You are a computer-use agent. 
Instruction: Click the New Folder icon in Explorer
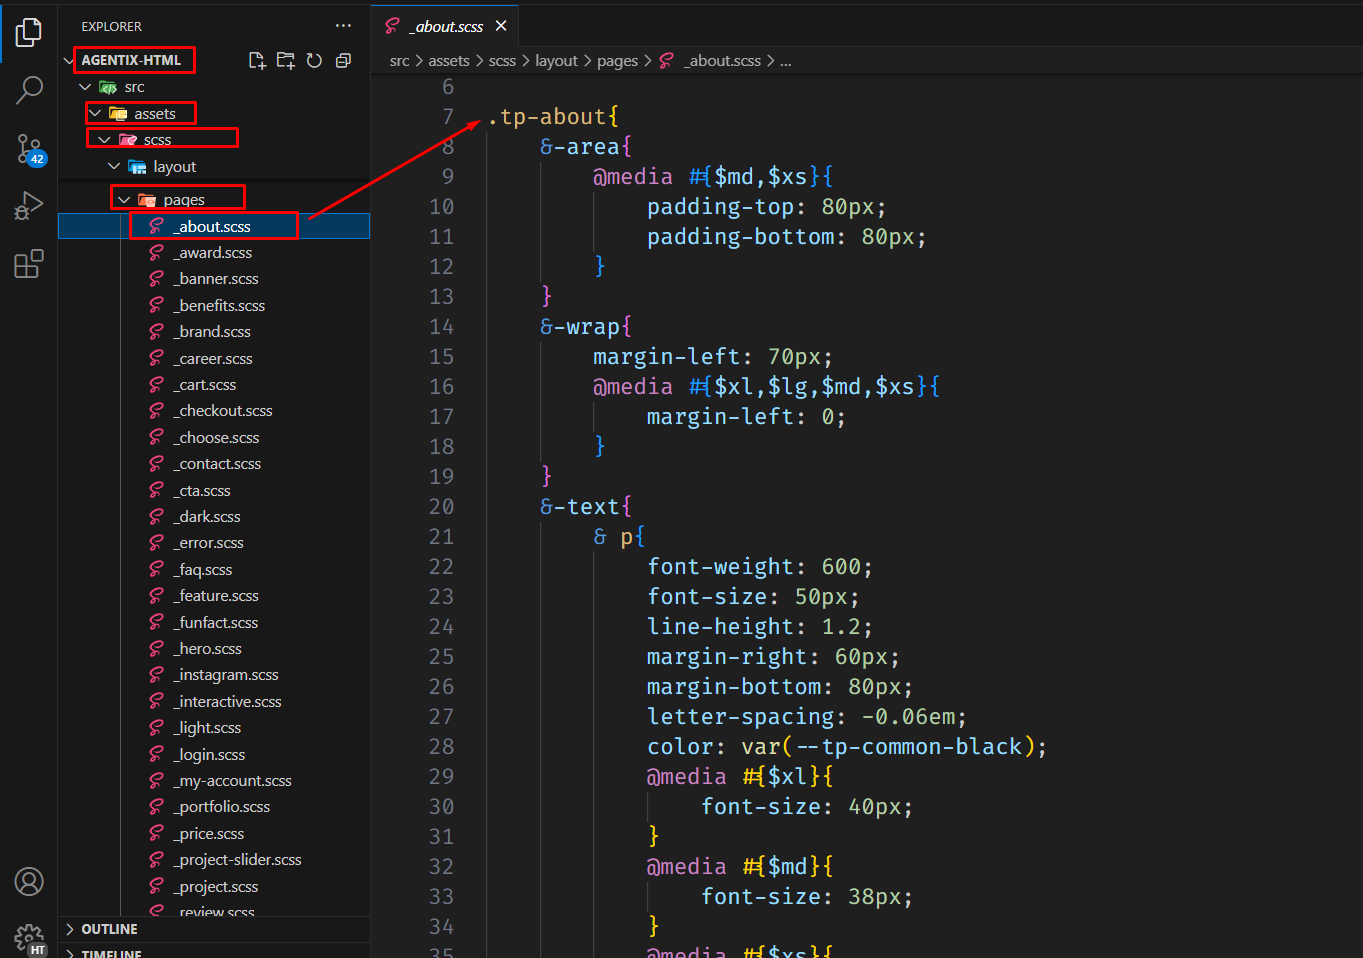pos(286,61)
